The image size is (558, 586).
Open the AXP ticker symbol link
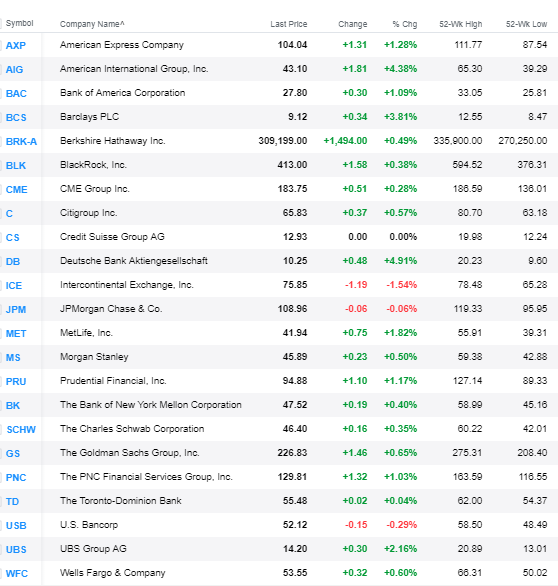click(x=16, y=46)
